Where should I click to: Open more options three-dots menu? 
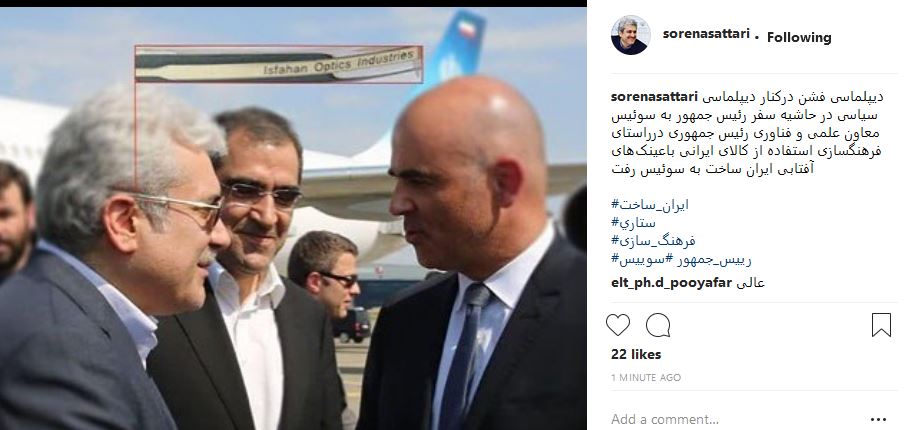[879, 419]
